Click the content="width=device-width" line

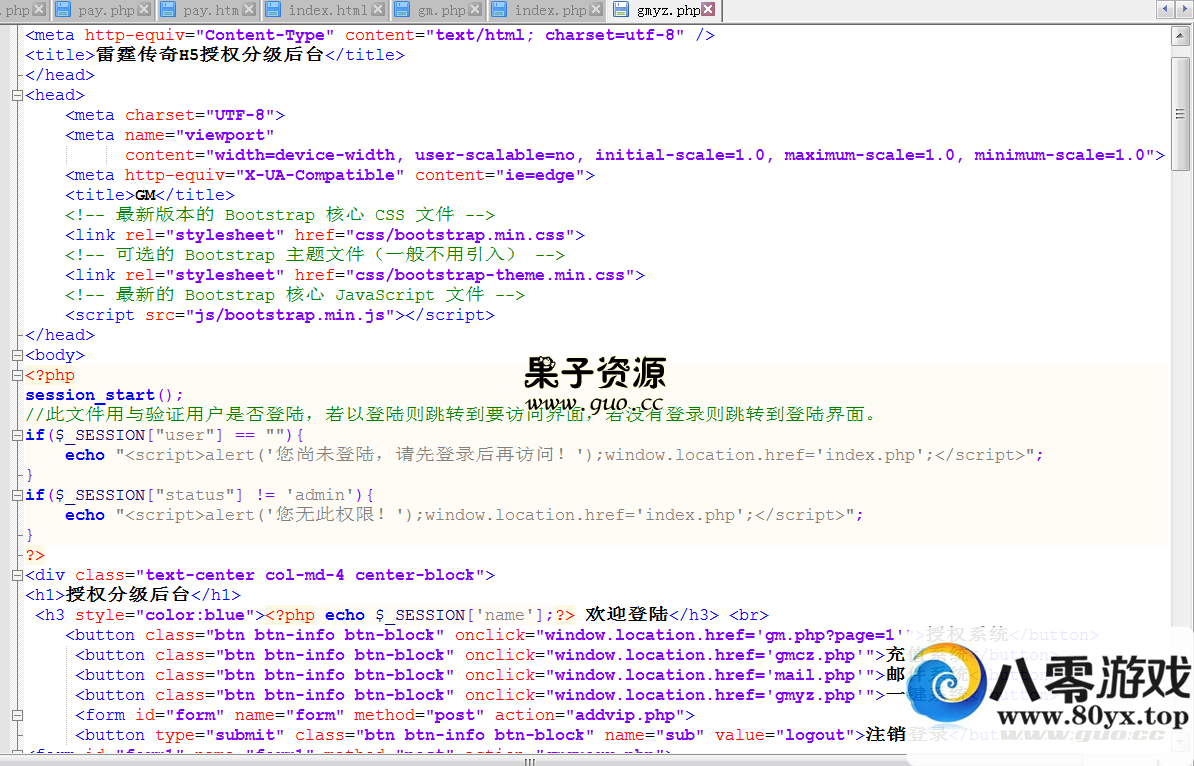pyautogui.click(x=645, y=155)
